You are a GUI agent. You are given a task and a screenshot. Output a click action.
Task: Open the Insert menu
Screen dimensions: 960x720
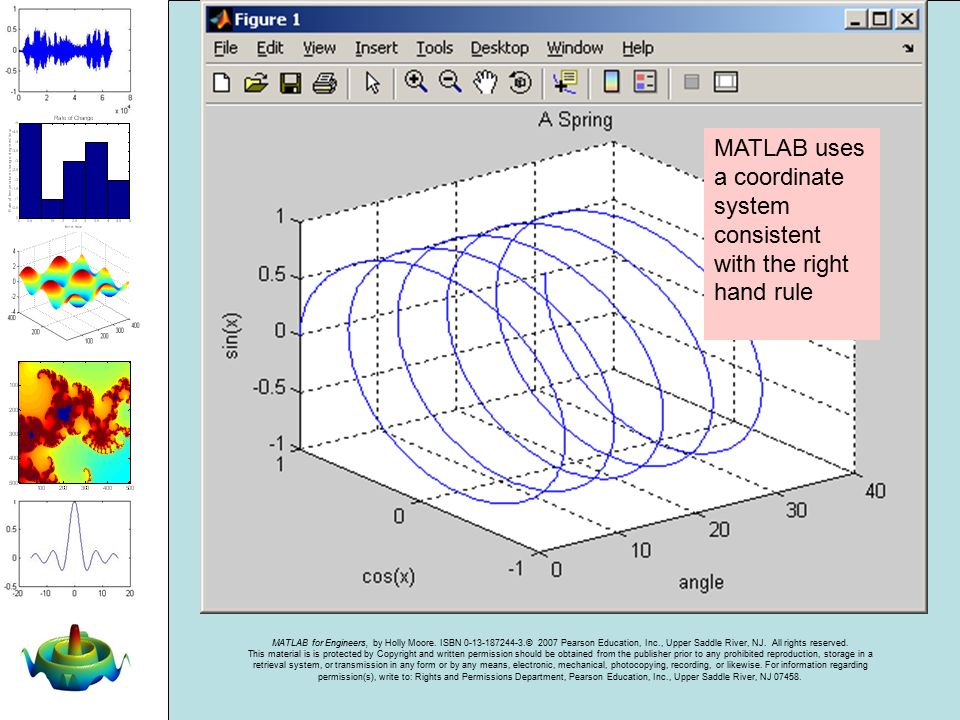(x=376, y=48)
